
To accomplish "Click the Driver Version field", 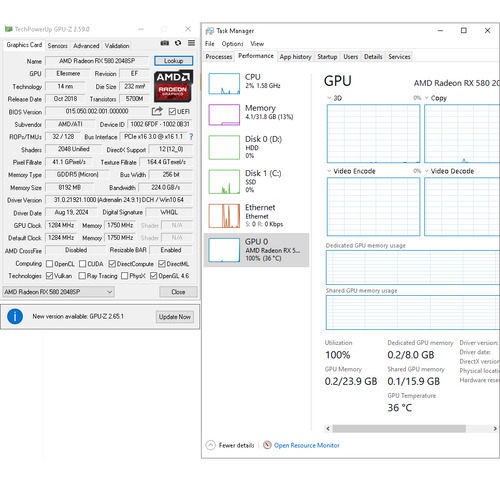I will pyautogui.click(x=119, y=200).
